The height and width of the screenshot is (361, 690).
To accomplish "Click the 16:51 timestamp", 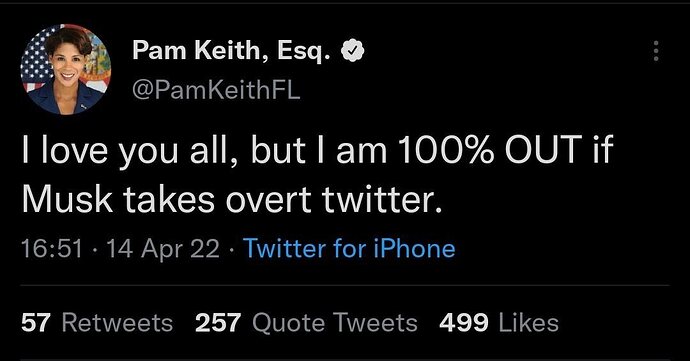I will click(52, 249).
